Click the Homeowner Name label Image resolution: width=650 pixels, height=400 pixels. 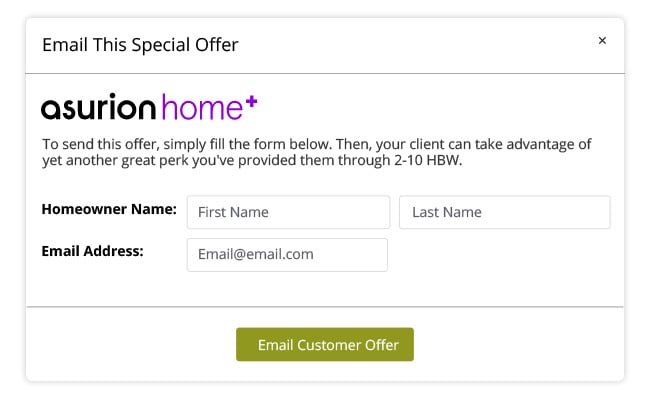[x=109, y=210]
